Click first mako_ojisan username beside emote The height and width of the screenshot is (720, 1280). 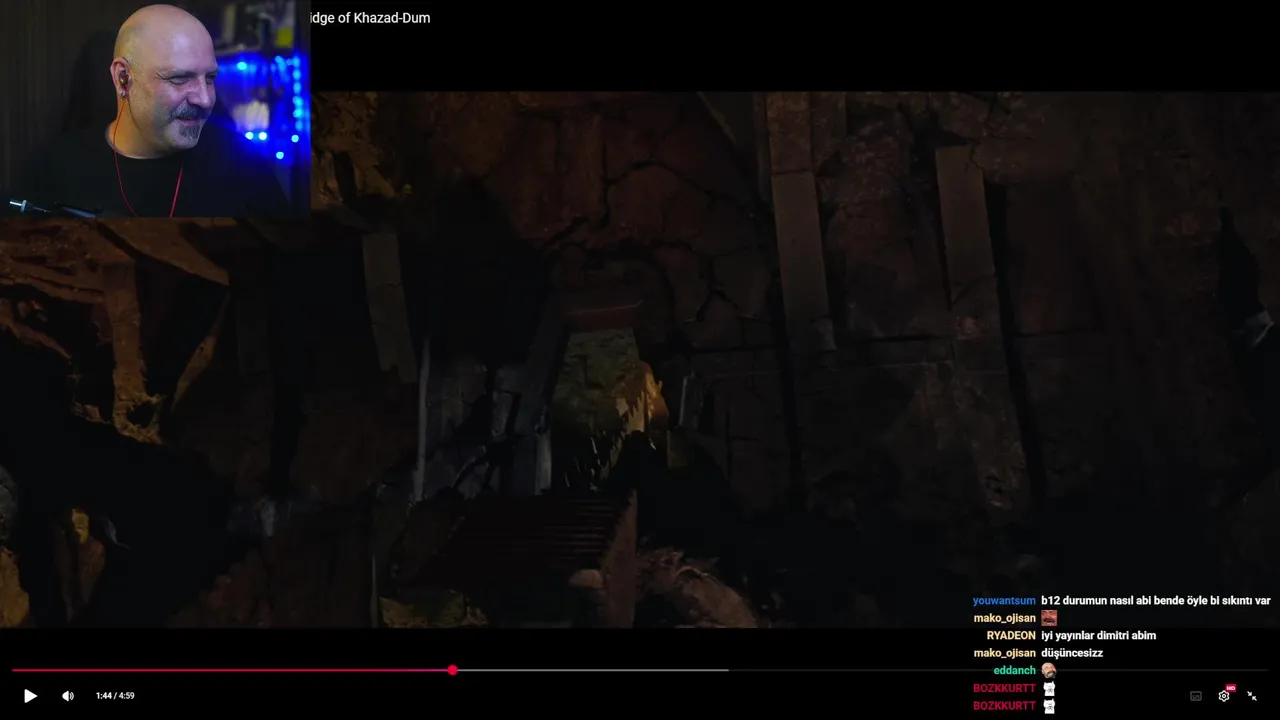(1005, 618)
